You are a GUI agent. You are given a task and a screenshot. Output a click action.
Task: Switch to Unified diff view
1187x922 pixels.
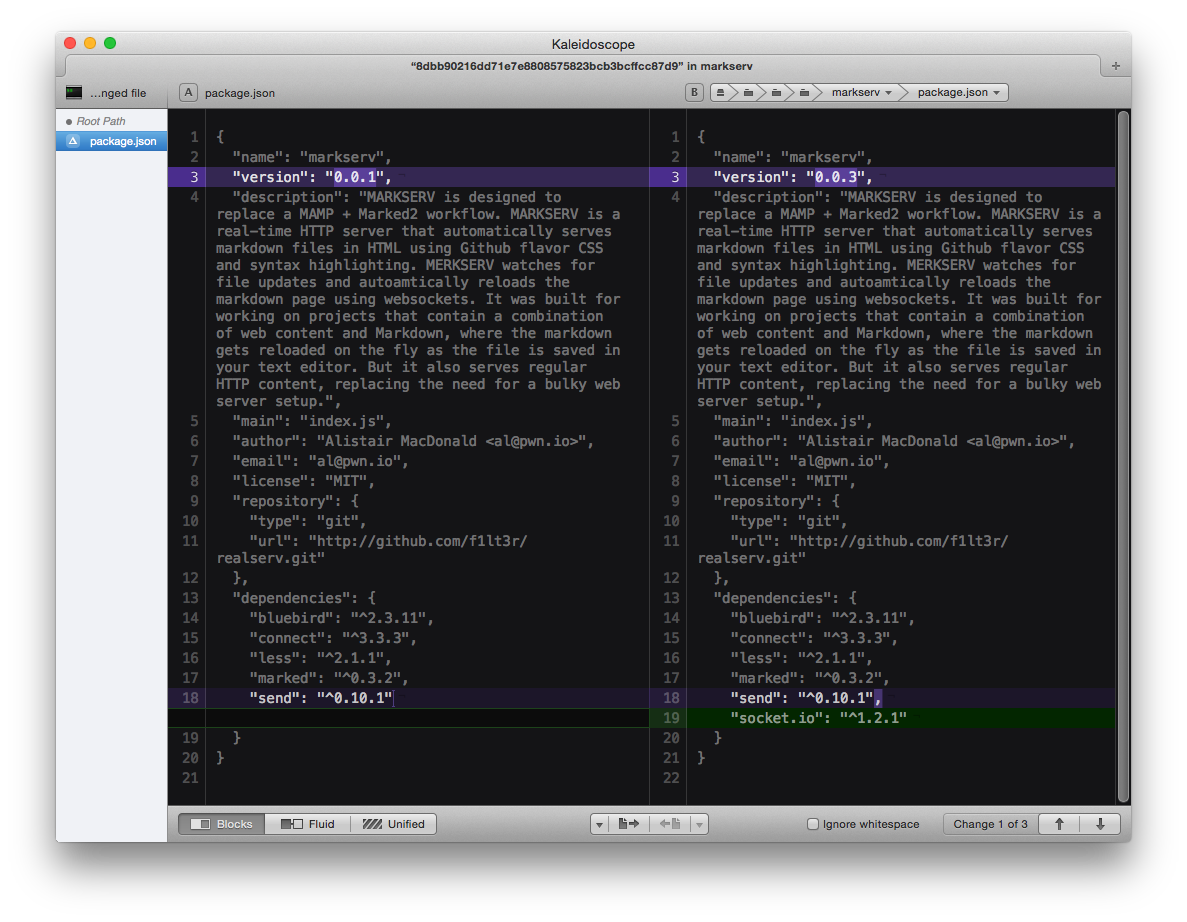point(393,824)
